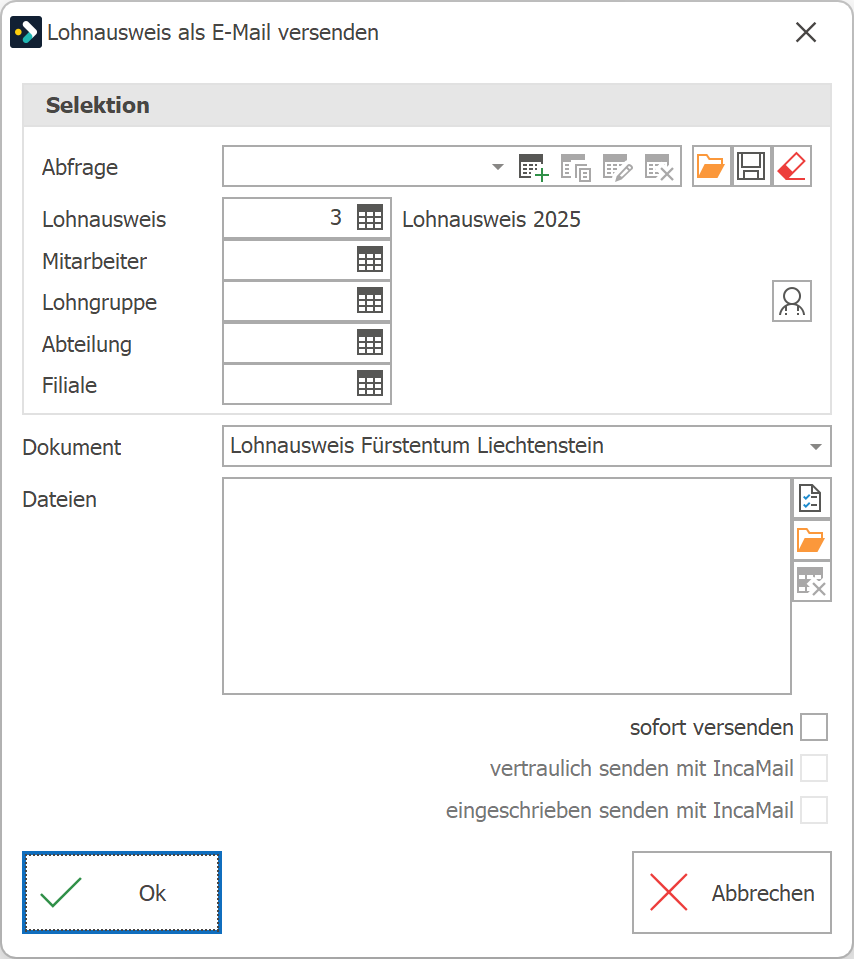The width and height of the screenshot is (854, 959).
Task: Click the person icon button
Action: click(x=792, y=301)
